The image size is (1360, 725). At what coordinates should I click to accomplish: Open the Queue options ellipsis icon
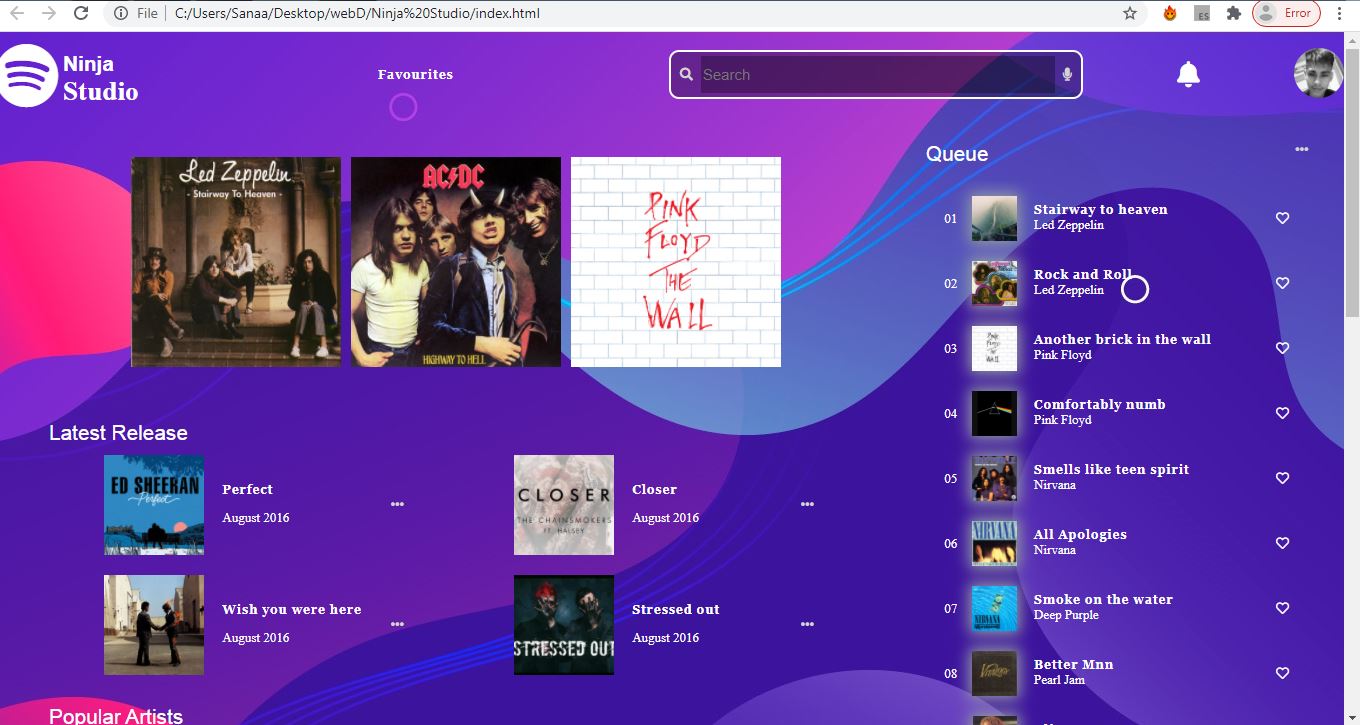[1301, 148]
